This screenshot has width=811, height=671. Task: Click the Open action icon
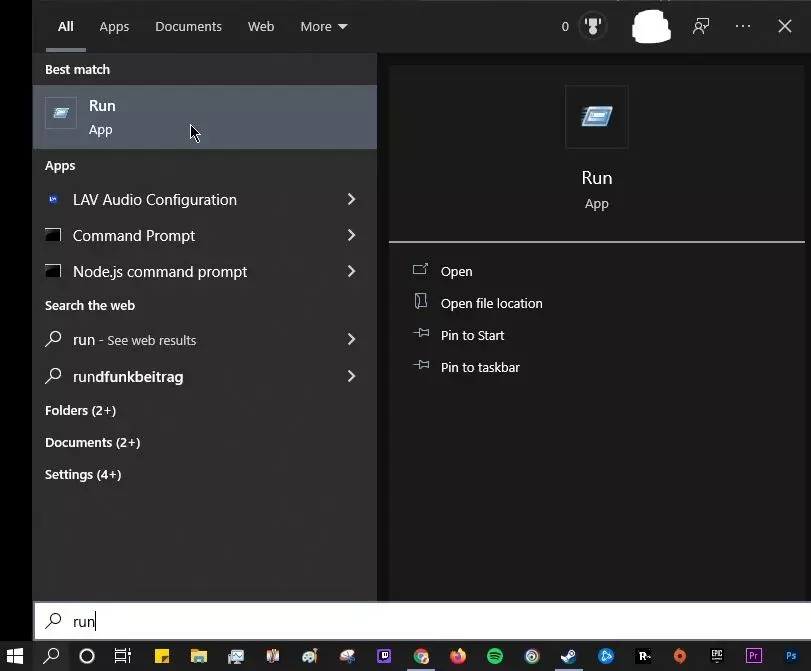click(420, 269)
